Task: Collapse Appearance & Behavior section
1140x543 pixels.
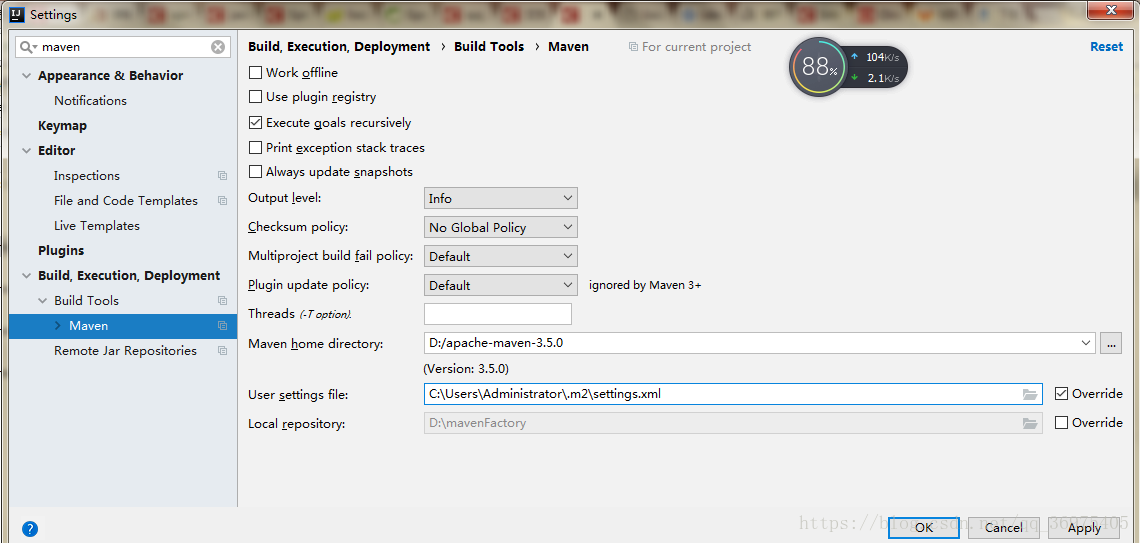Action: pos(27,76)
